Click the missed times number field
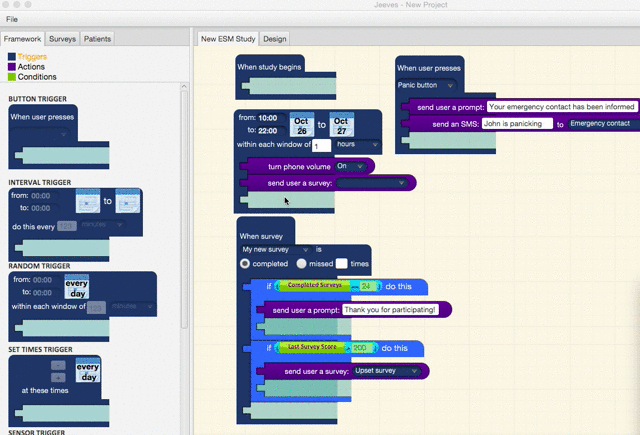Viewport: 640px width, 435px height. click(342, 264)
